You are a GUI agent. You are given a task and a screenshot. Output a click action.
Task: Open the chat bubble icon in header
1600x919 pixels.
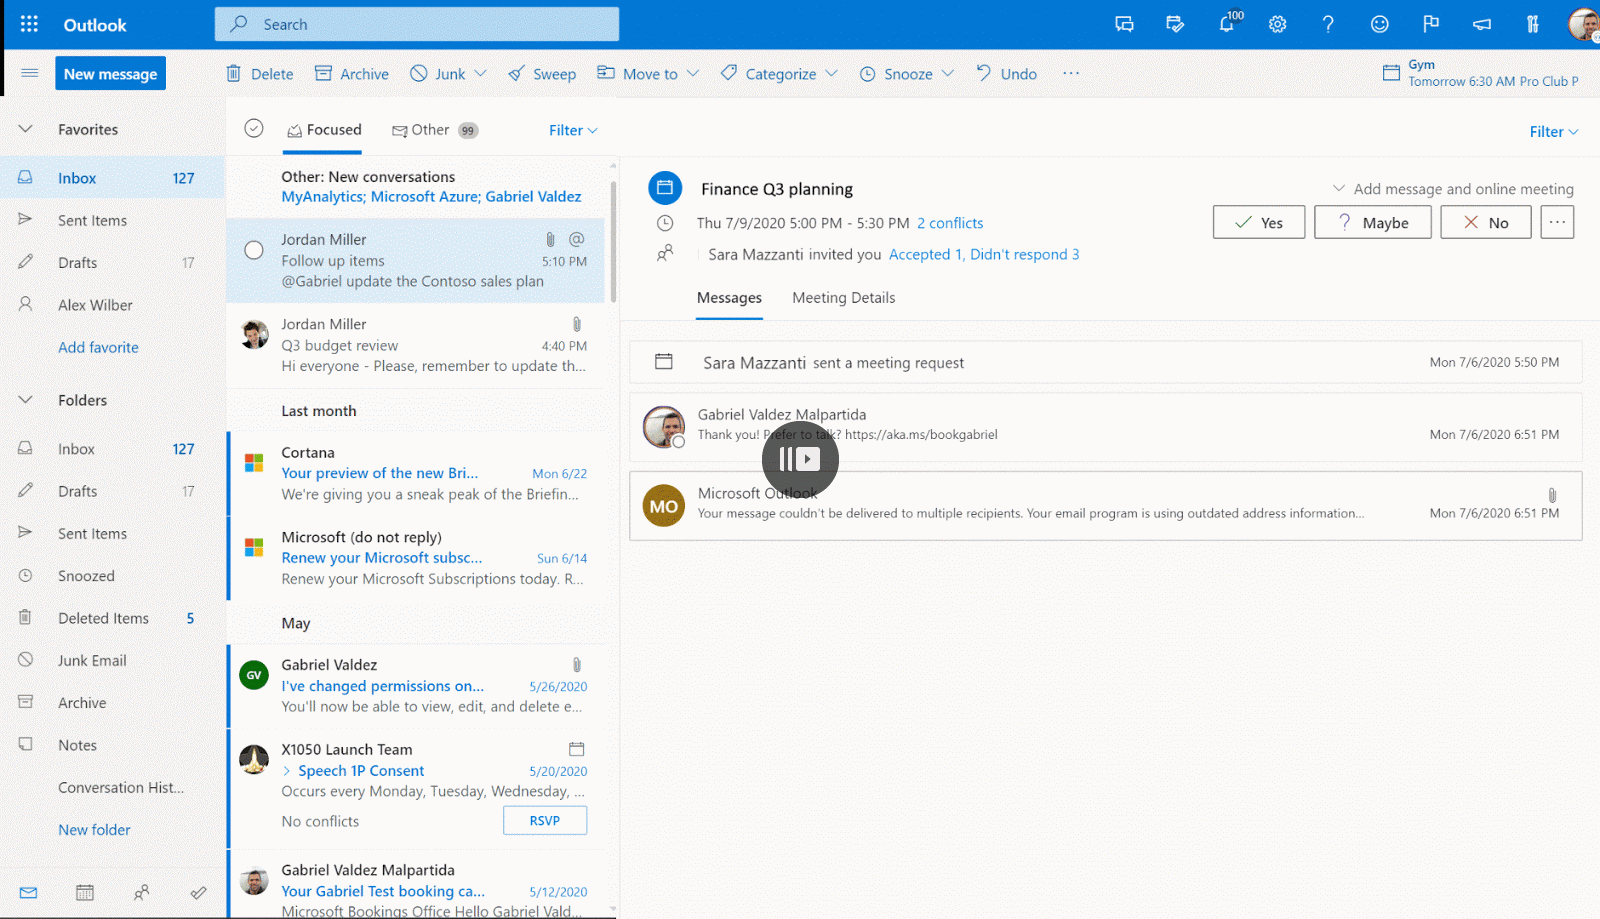(1124, 24)
